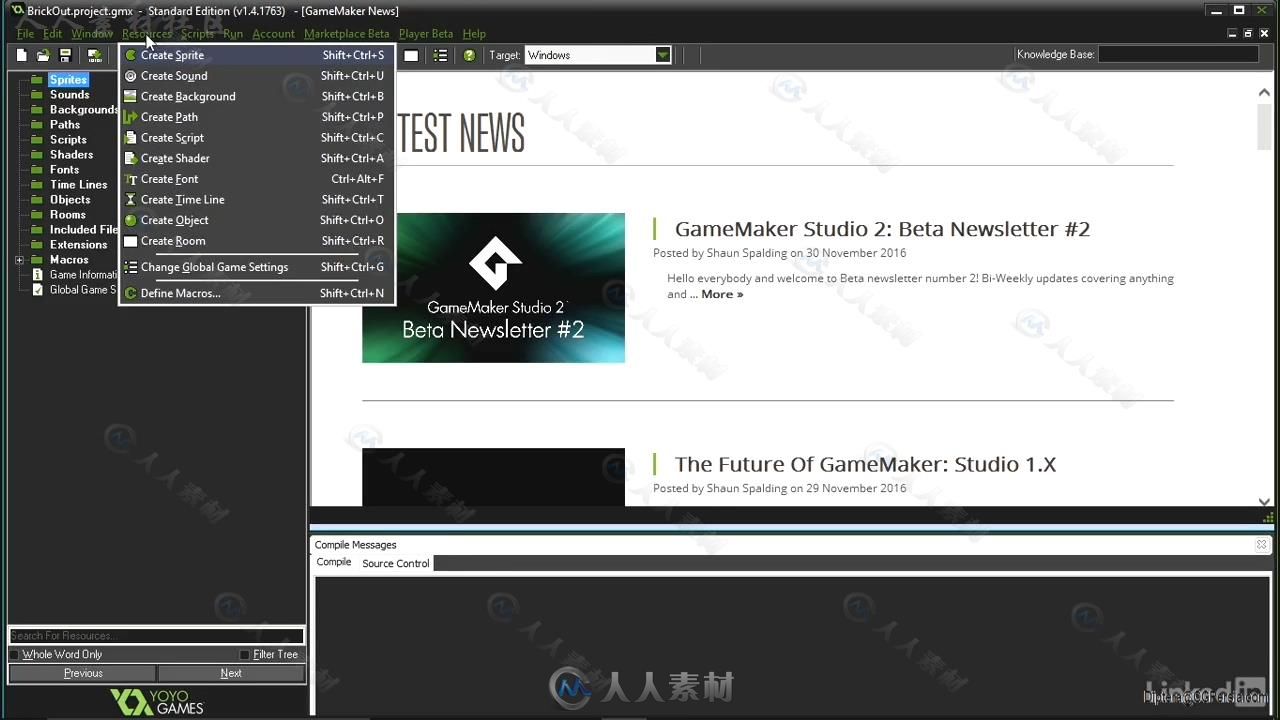This screenshot has width=1280, height=720.
Task: Click the Extensions folder icon in resource tree
Action: pos(37,244)
